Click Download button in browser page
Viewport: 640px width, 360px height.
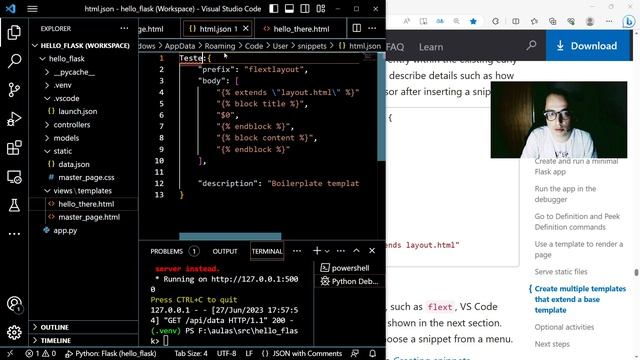tap(589, 46)
